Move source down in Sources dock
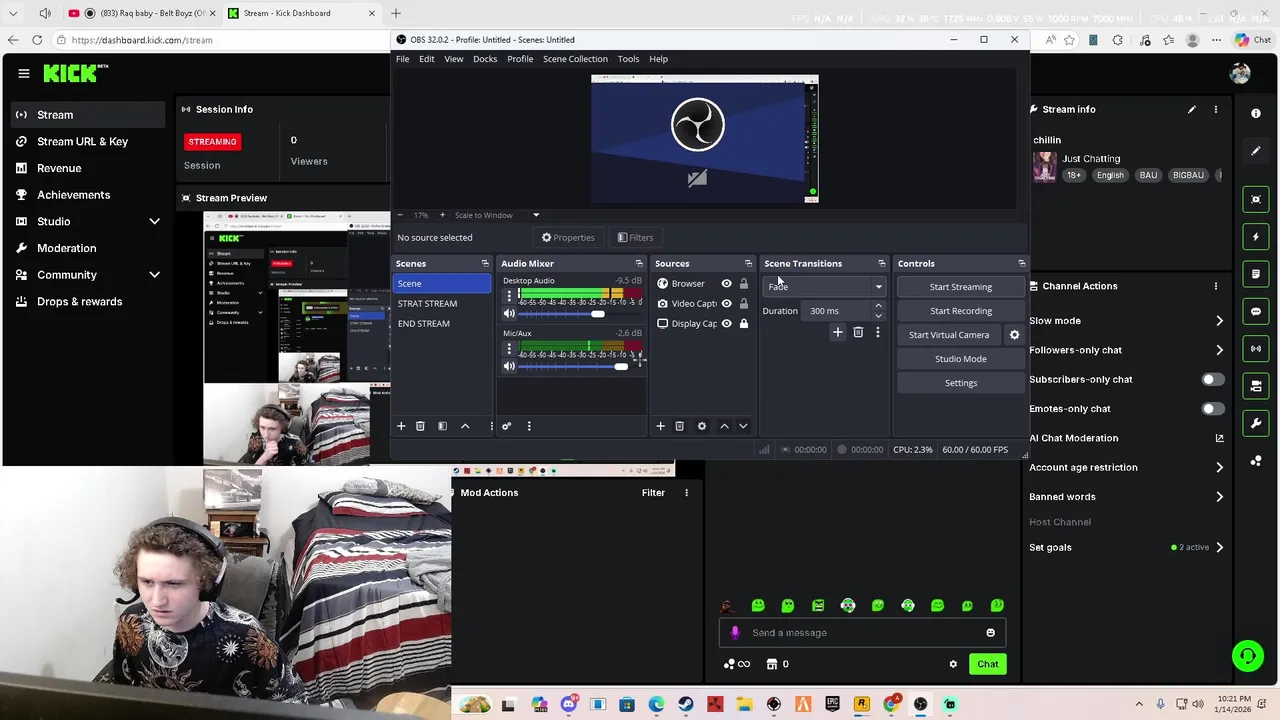This screenshot has height=720, width=1280. click(743, 426)
